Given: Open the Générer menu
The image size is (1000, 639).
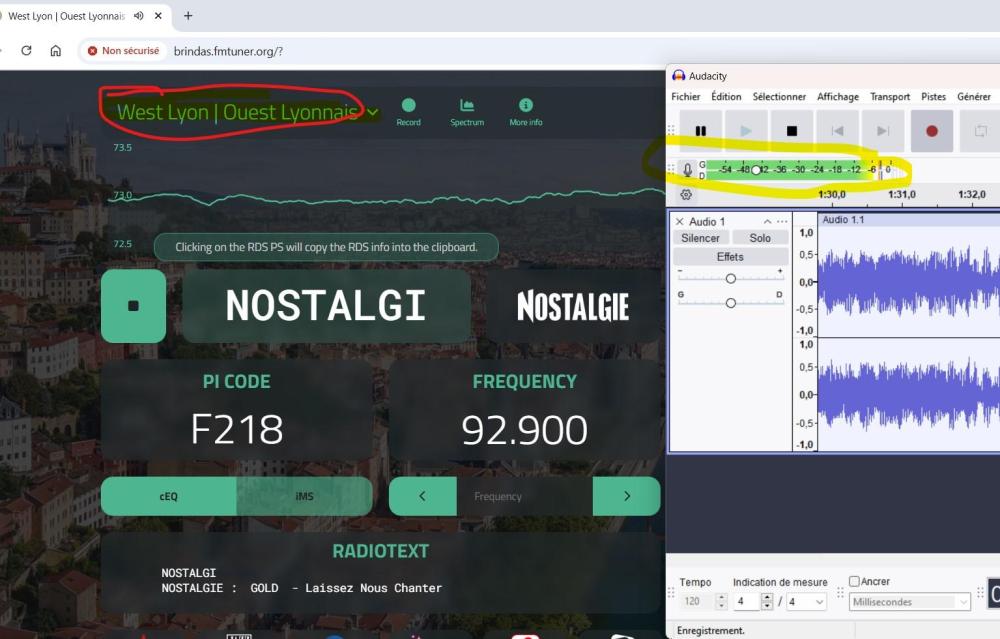Looking at the screenshot, I should click(974, 96).
